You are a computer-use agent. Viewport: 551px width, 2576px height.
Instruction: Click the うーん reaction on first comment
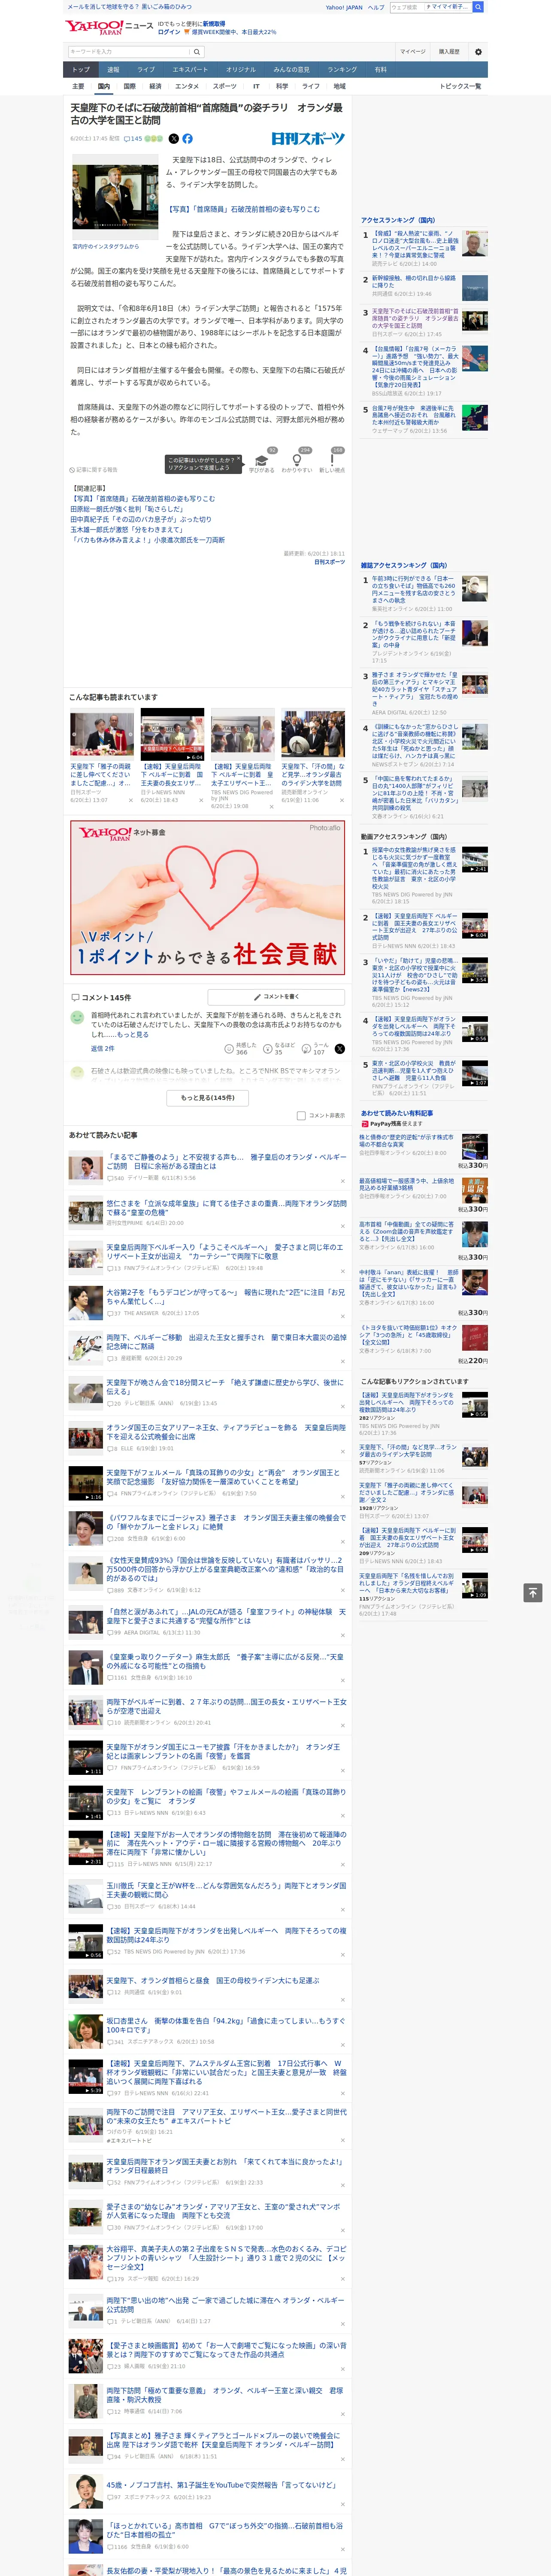[x=314, y=1048]
